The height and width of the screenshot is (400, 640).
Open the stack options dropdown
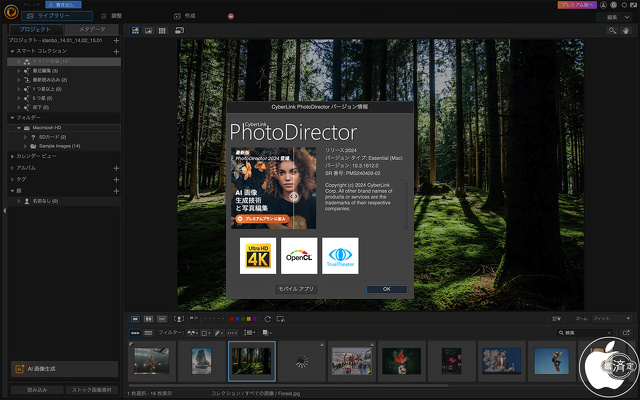pos(267,333)
